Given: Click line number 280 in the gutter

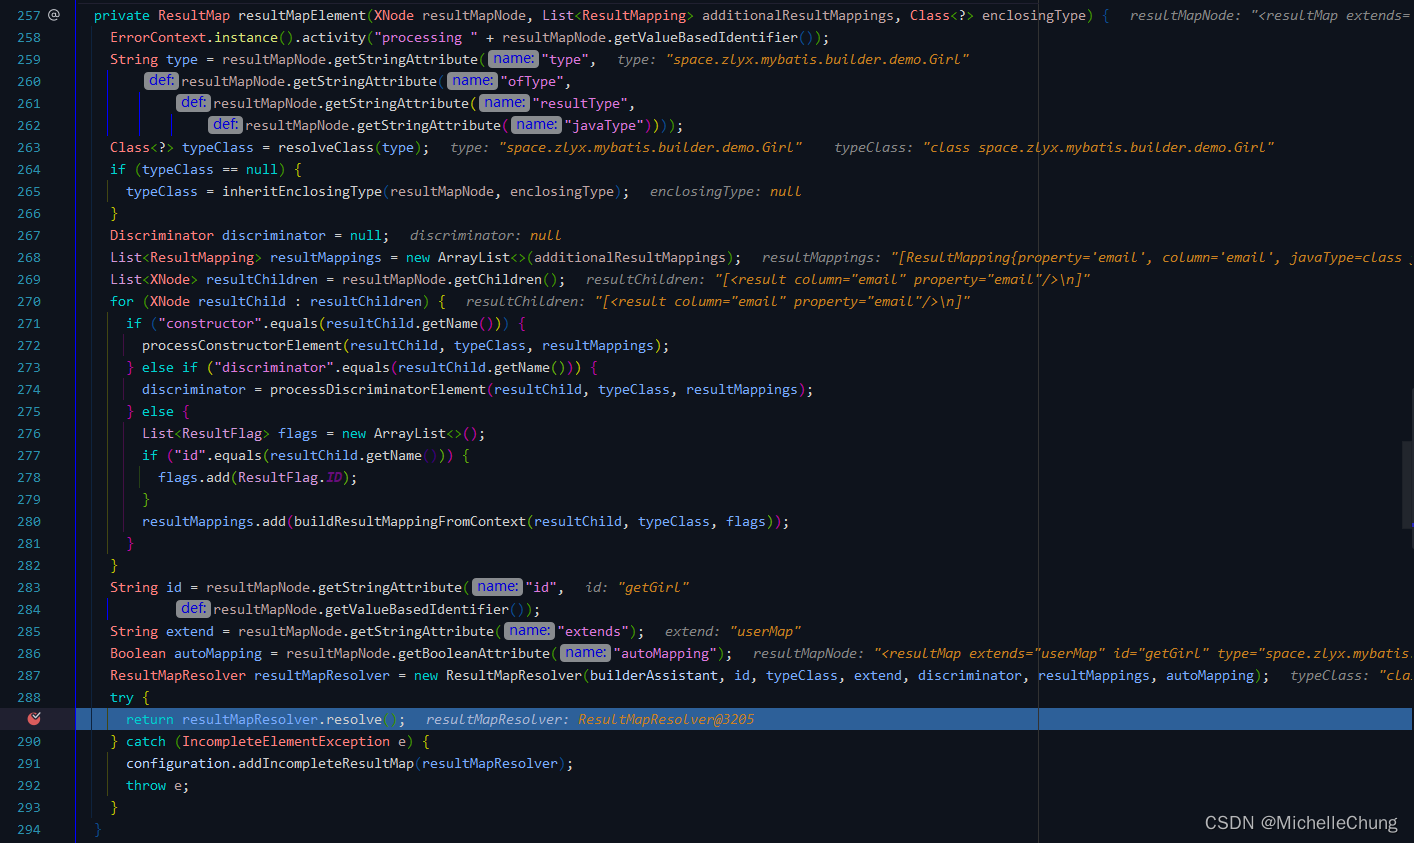Looking at the screenshot, I should tap(29, 521).
